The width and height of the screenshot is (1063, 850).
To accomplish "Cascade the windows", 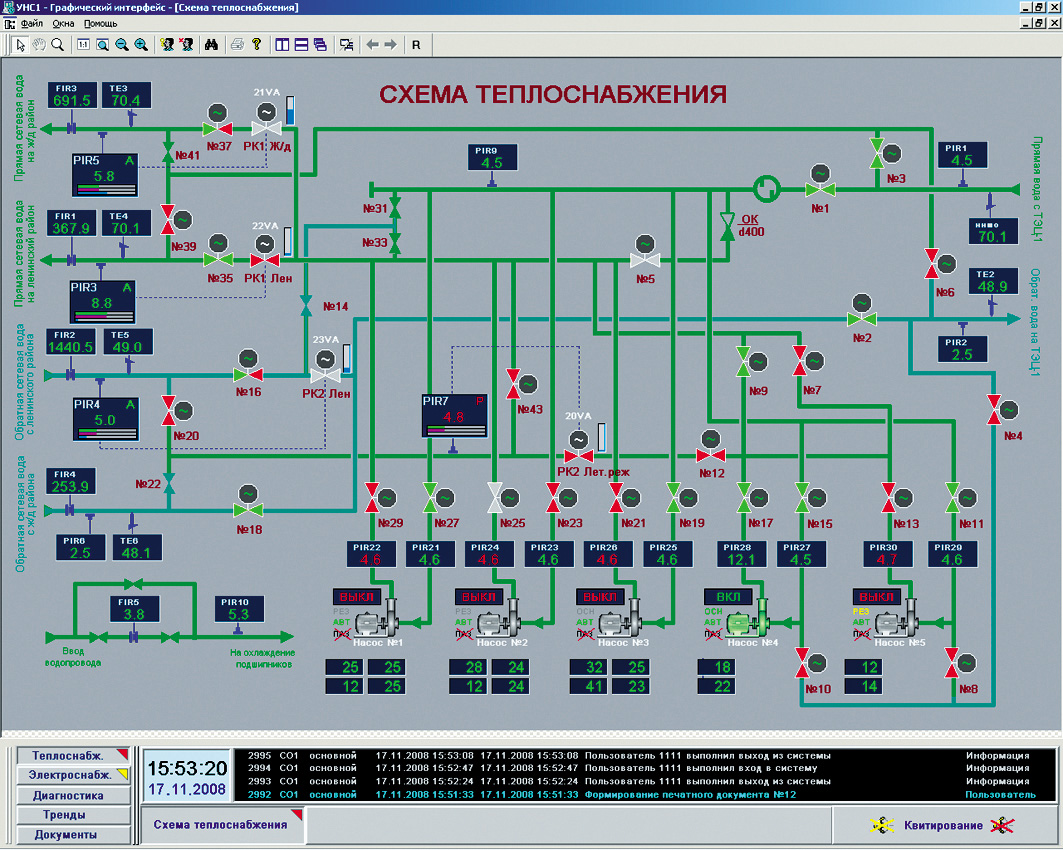I will pos(320,45).
